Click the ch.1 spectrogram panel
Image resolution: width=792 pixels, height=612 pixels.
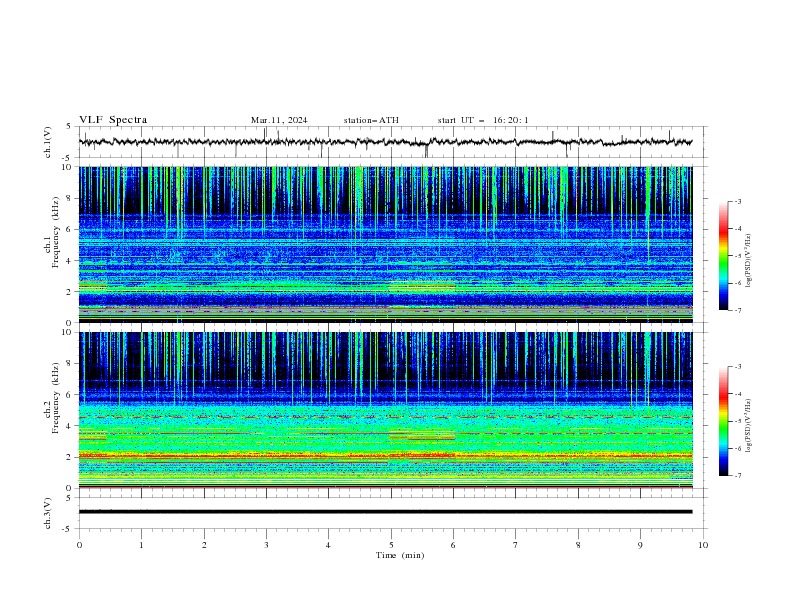(x=385, y=244)
